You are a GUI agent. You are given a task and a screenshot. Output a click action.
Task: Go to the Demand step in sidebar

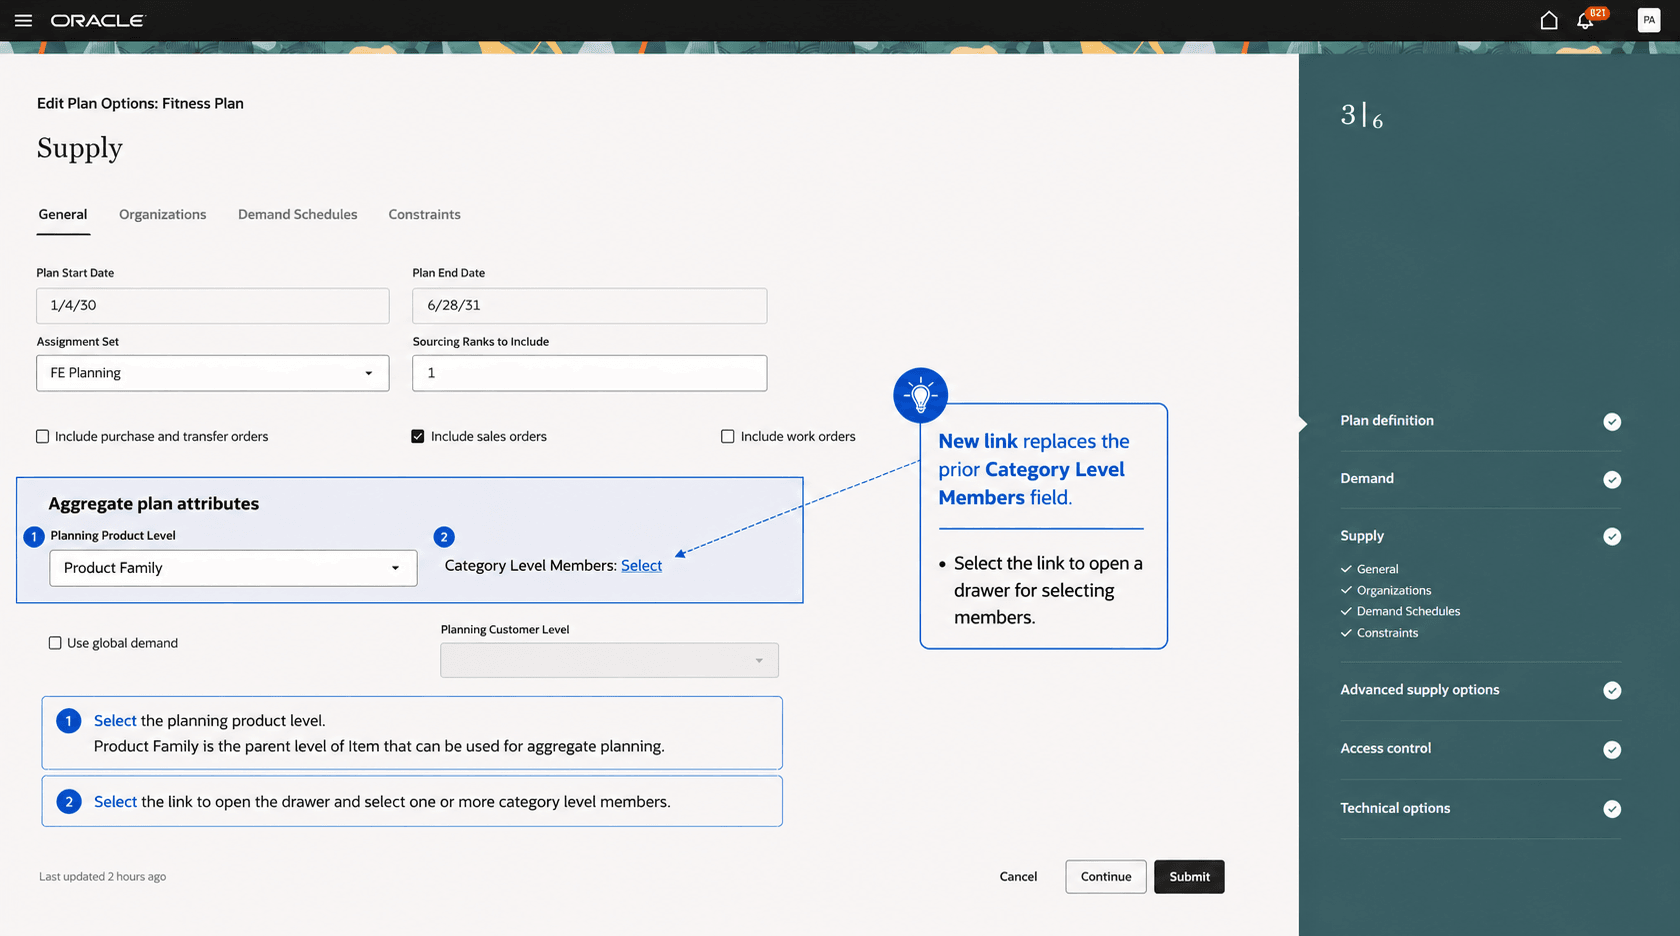[1367, 479]
